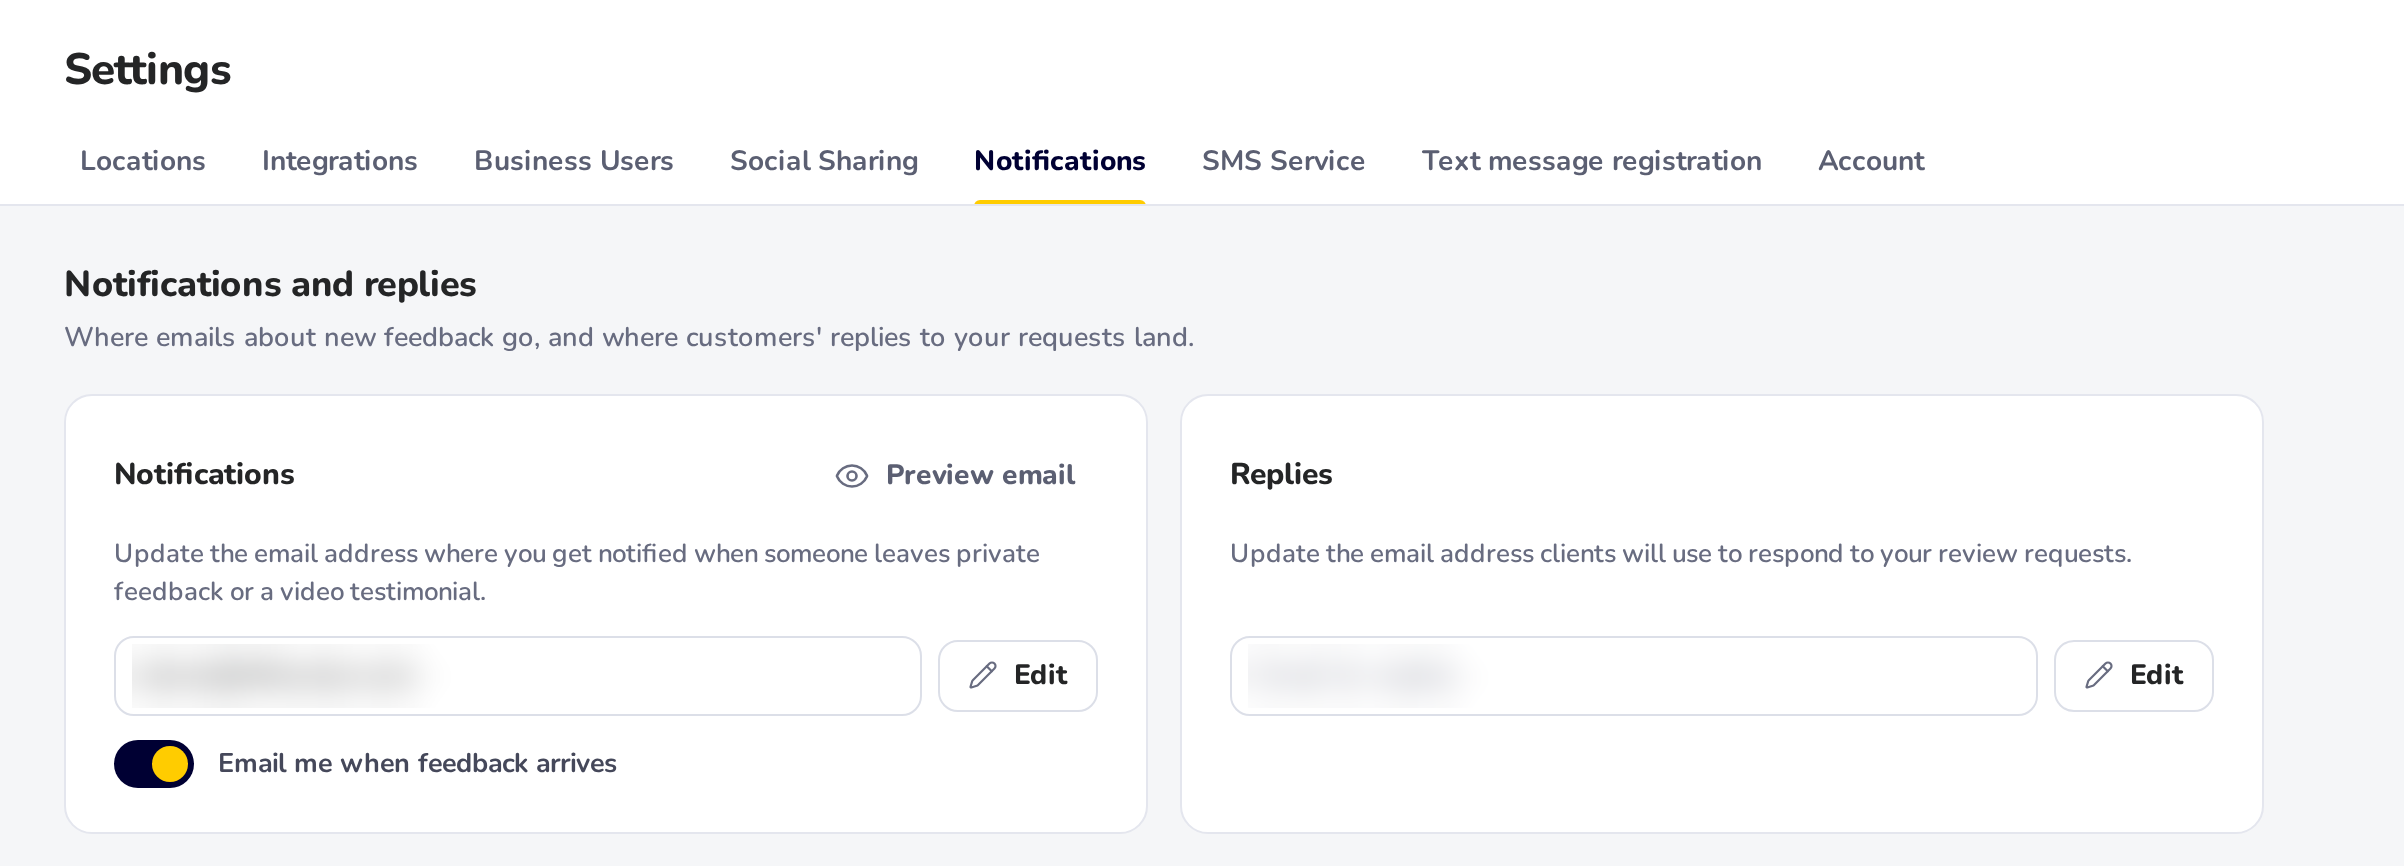
Task: Open the Locations tab
Action: [x=143, y=161]
